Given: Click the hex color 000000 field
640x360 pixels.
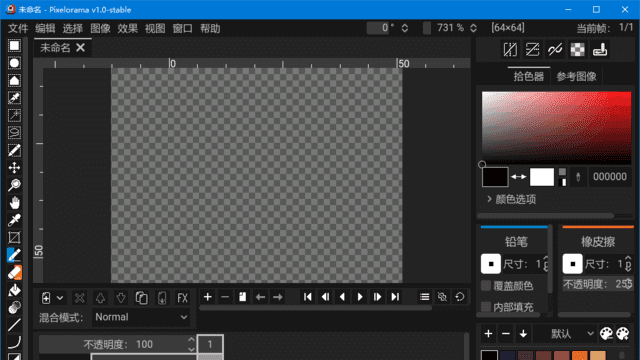Looking at the screenshot, I should click(610, 177).
